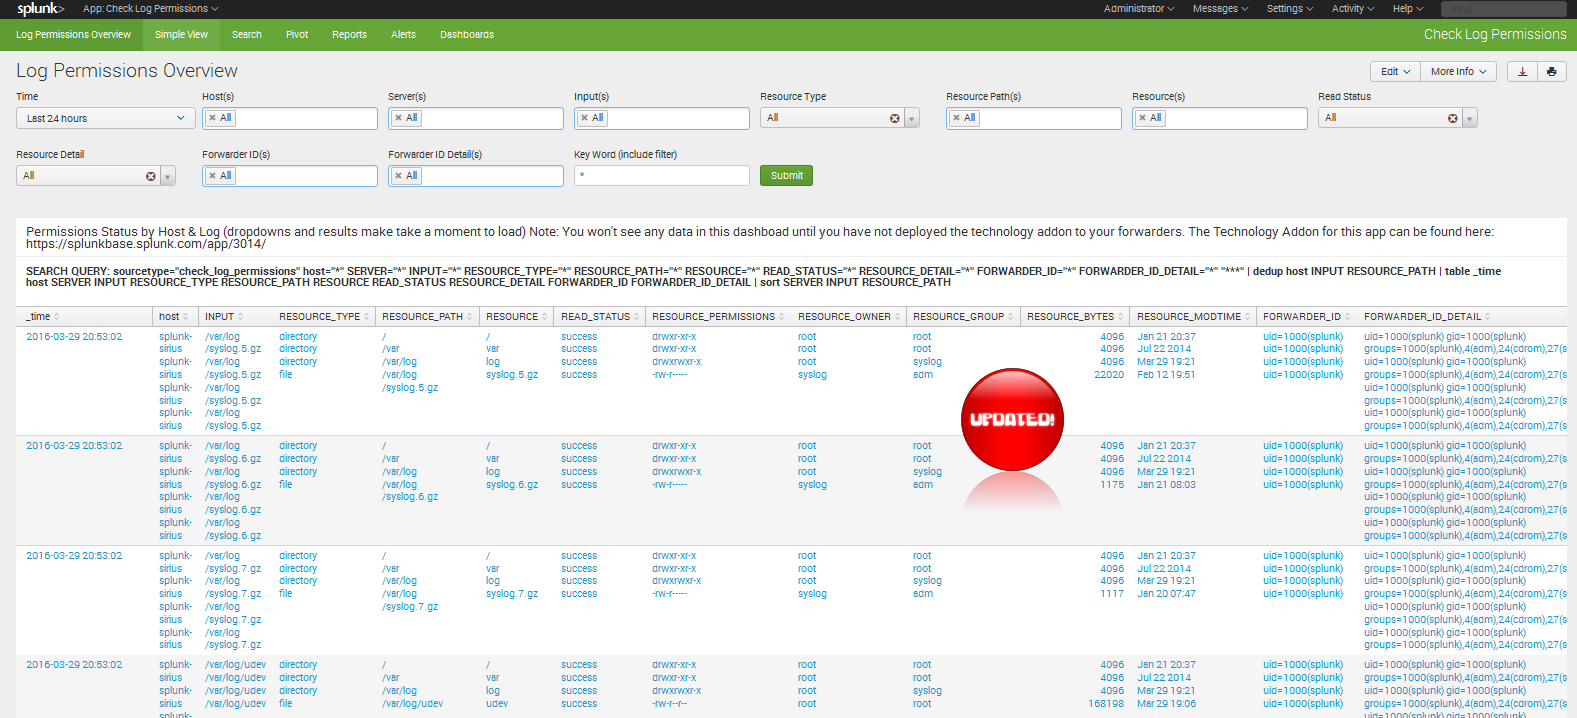Sort by RESOURCE_PERMISSIONS column header
The height and width of the screenshot is (718, 1577).
click(718, 317)
